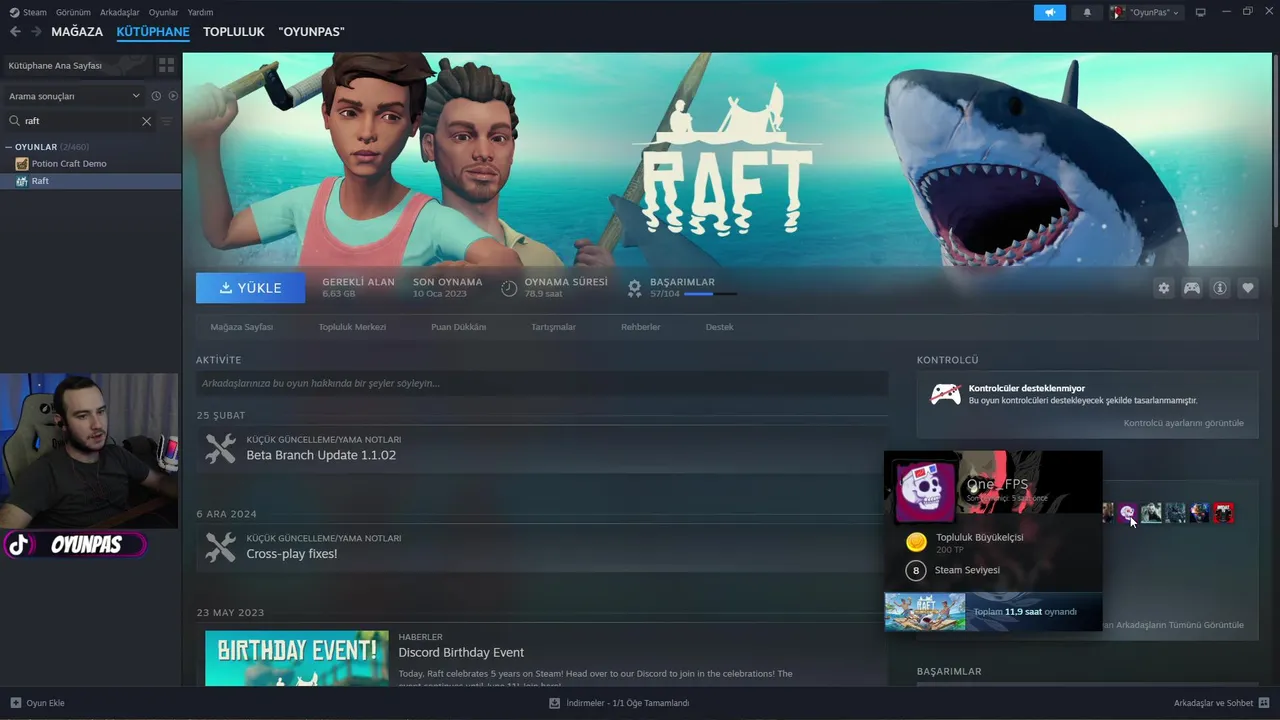Open the Görünüm menu
The width and height of the screenshot is (1280, 720).
[73, 12]
